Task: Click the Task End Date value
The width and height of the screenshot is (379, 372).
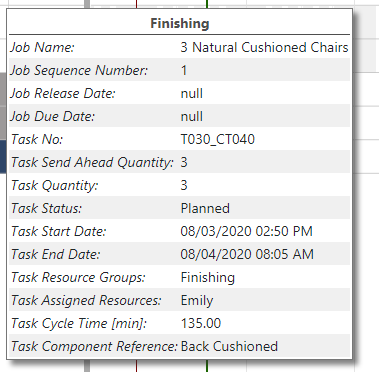Action: [x=247, y=254]
